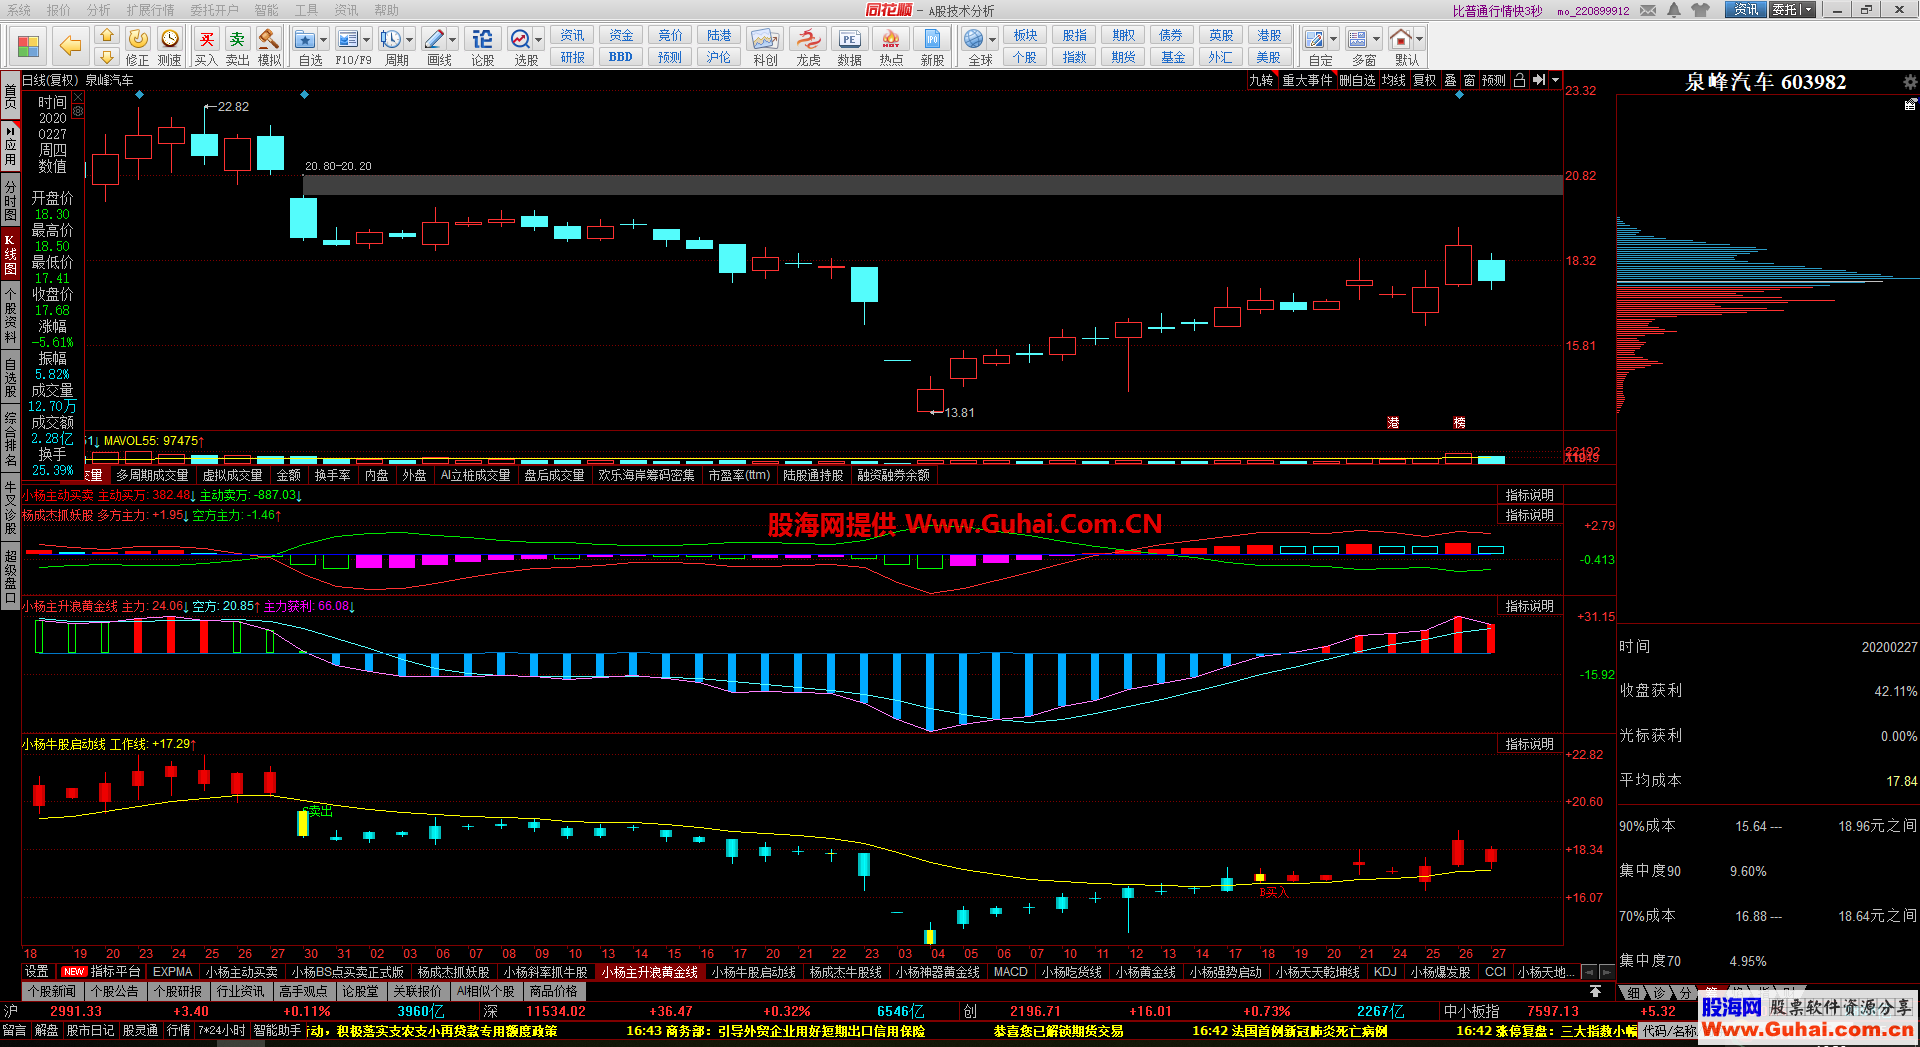Open the 全球 global markets globe
This screenshot has height=1047, width=1920.
(x=973, y=39)
